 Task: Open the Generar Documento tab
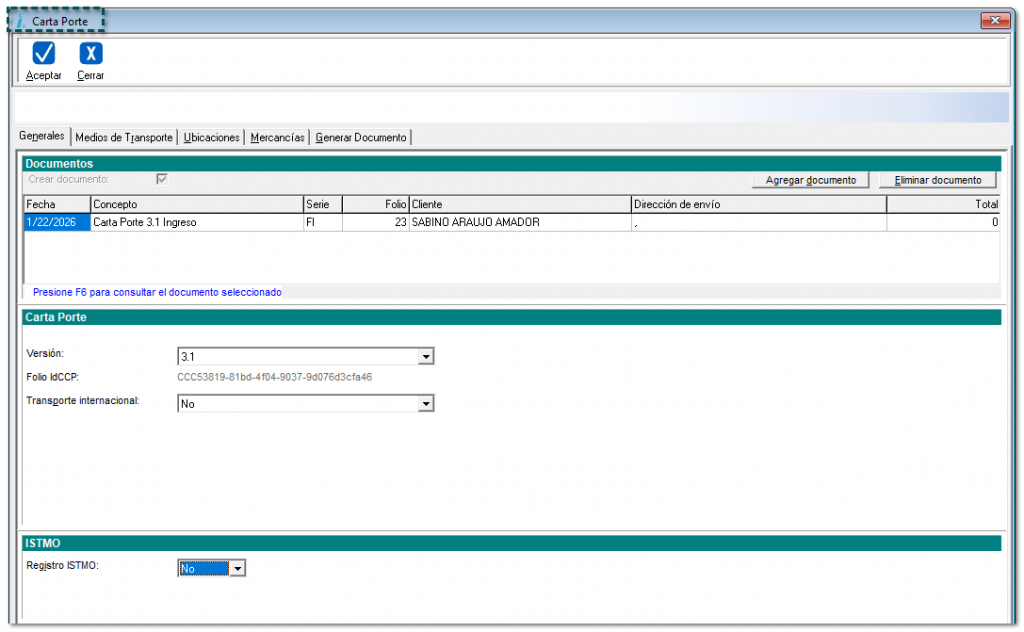click(361, 138)
